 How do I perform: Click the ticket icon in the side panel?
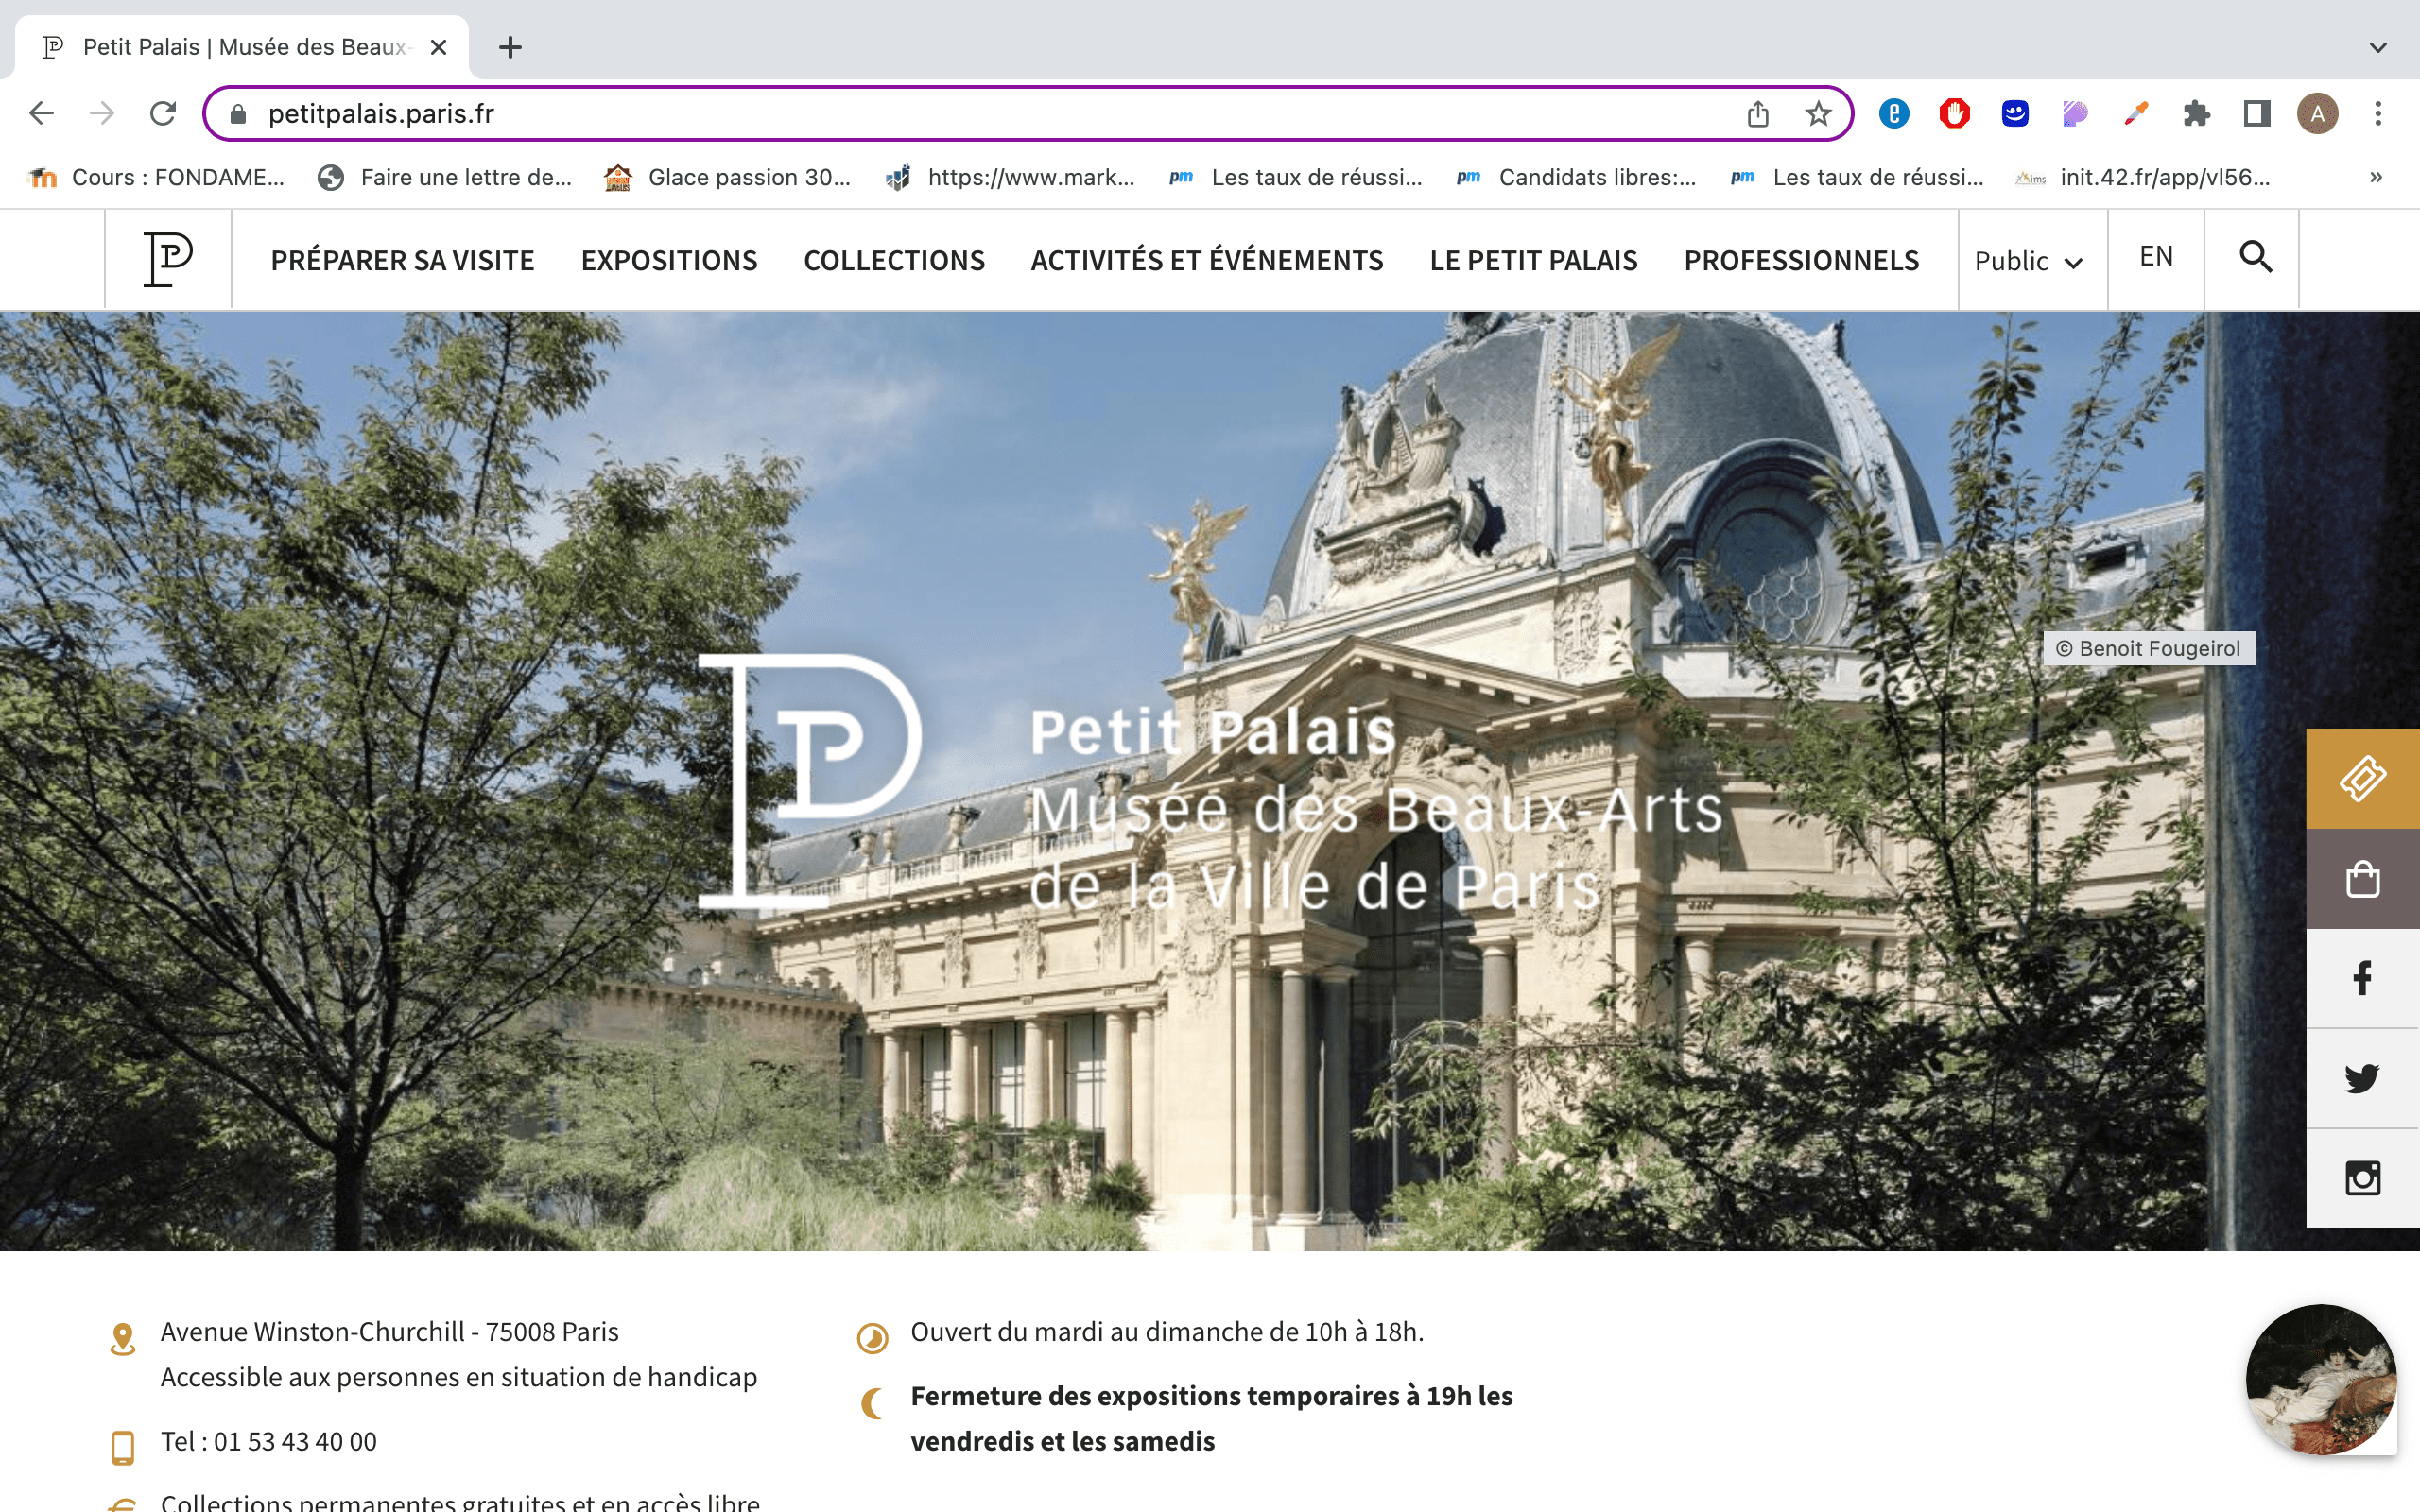point(2362,778)
